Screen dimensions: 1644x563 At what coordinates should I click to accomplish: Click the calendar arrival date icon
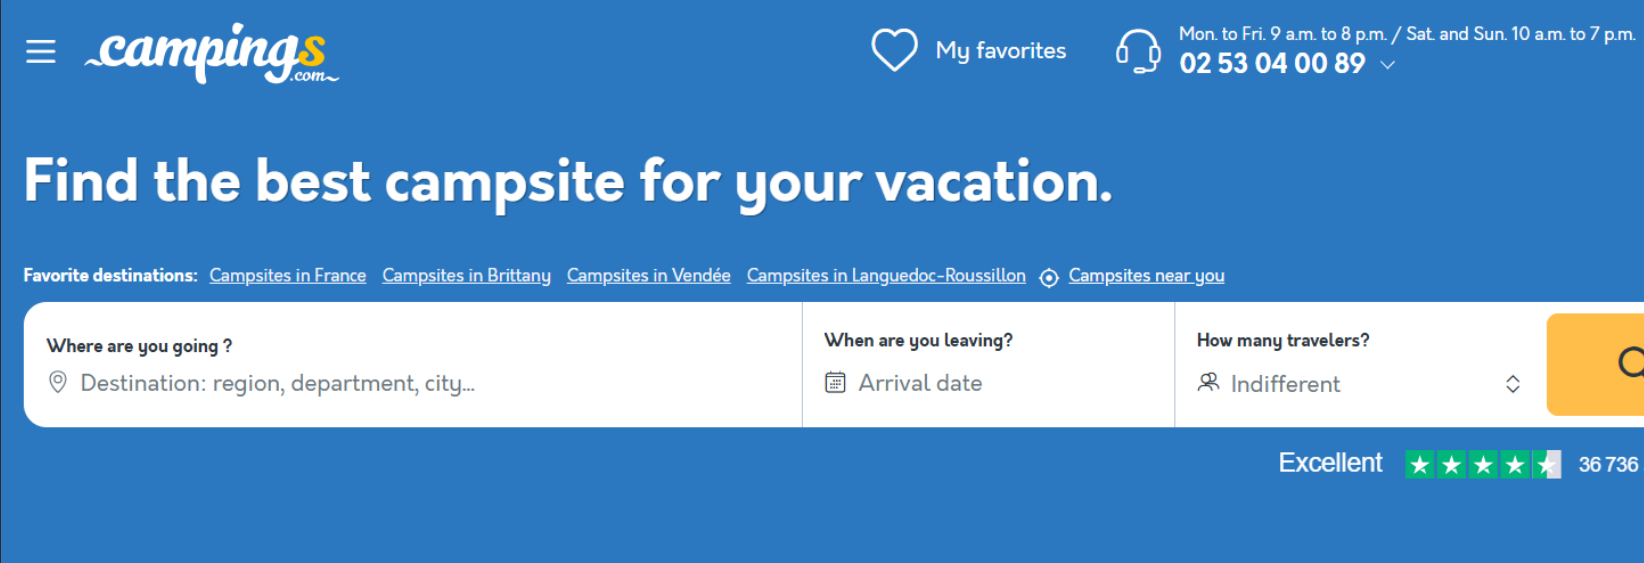coord(835,382)
